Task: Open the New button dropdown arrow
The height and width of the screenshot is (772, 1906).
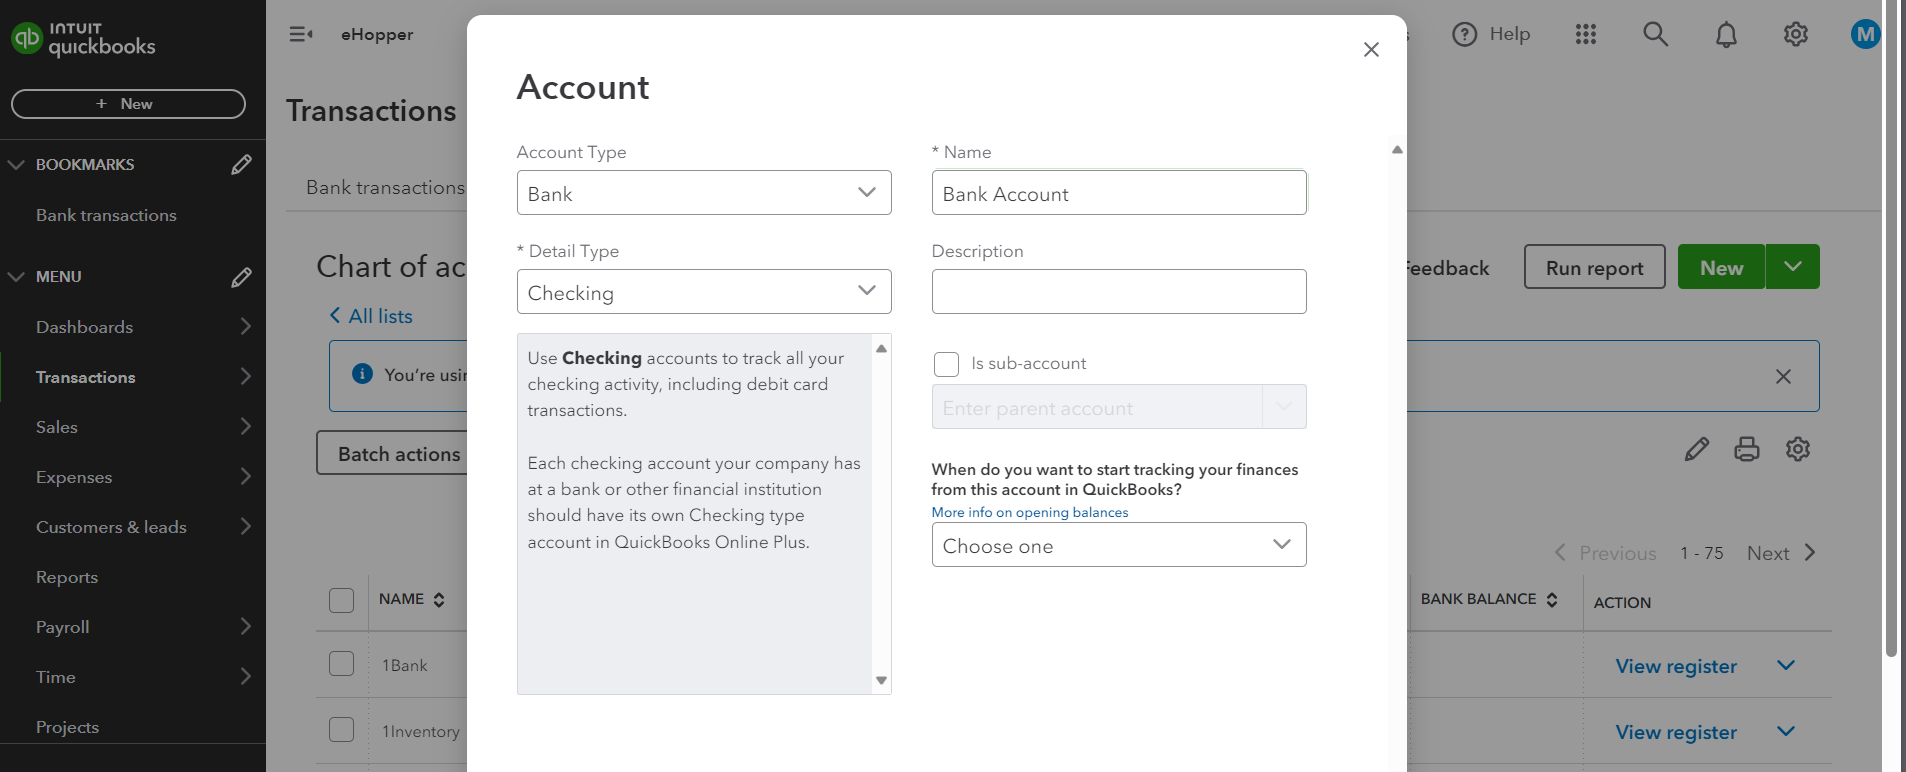Action: click(1793, 267)
